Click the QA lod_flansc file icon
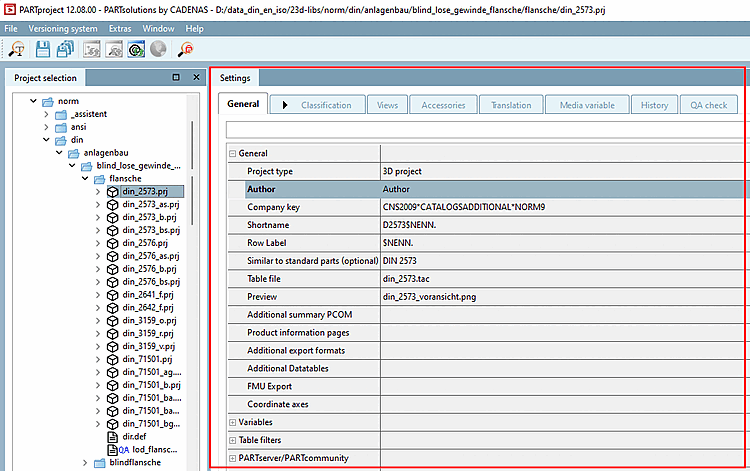Image resolution: width=750 pixels, height=471 pixels. click(112, 449)
